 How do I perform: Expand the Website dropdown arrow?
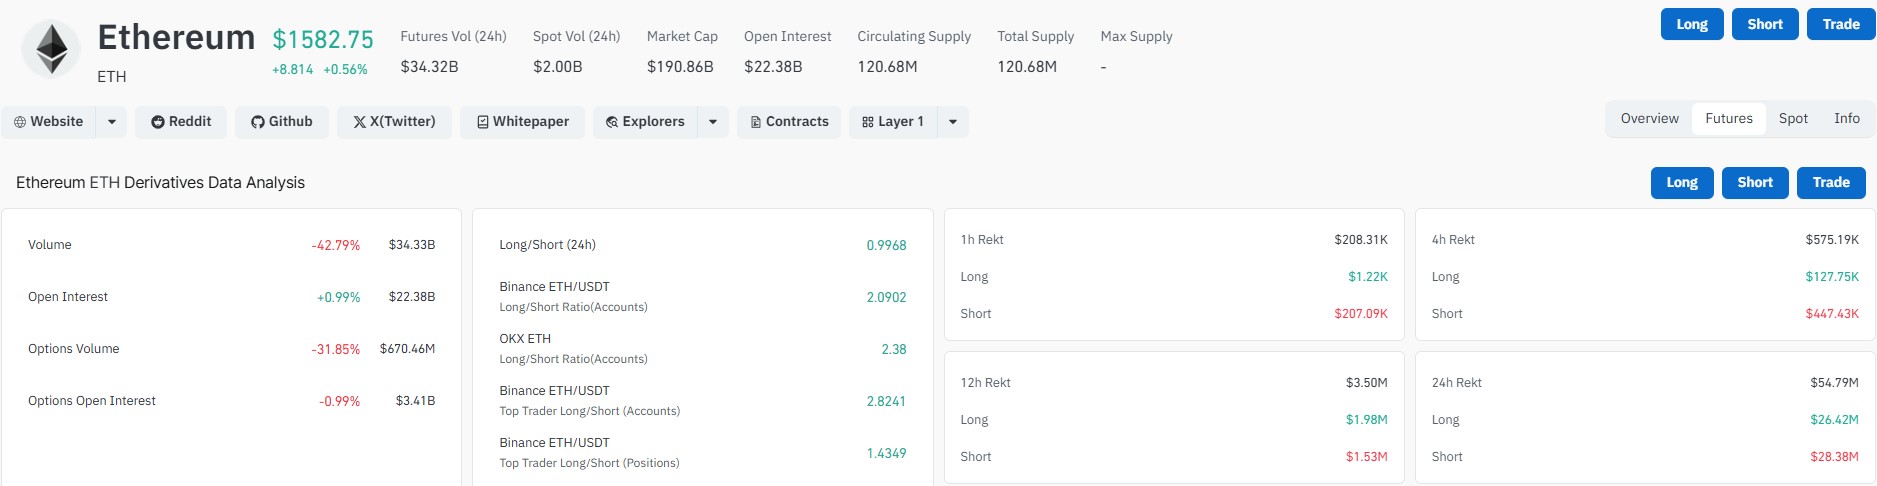coord(112,122)
